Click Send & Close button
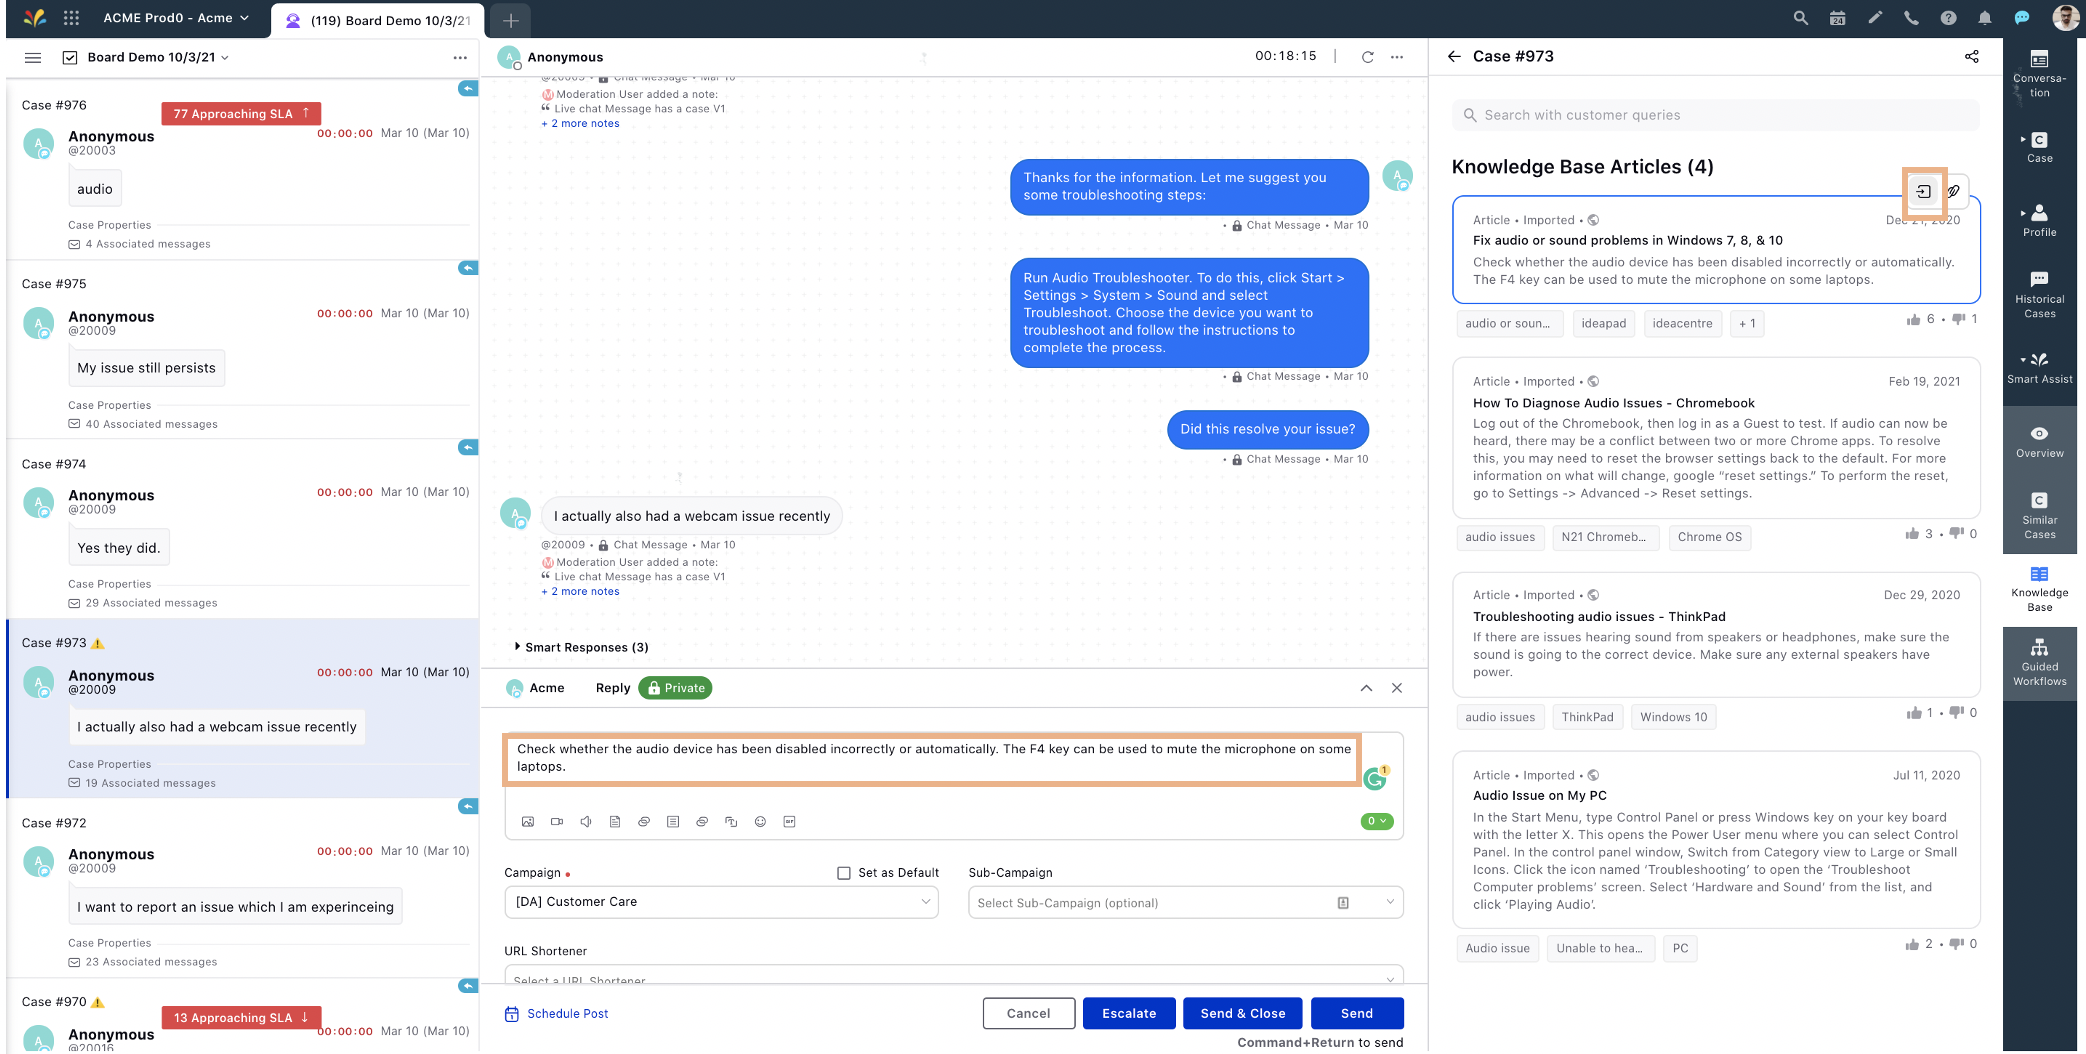Viewport: 2086px width, 1054px height. click(x=1242, y=1013)
